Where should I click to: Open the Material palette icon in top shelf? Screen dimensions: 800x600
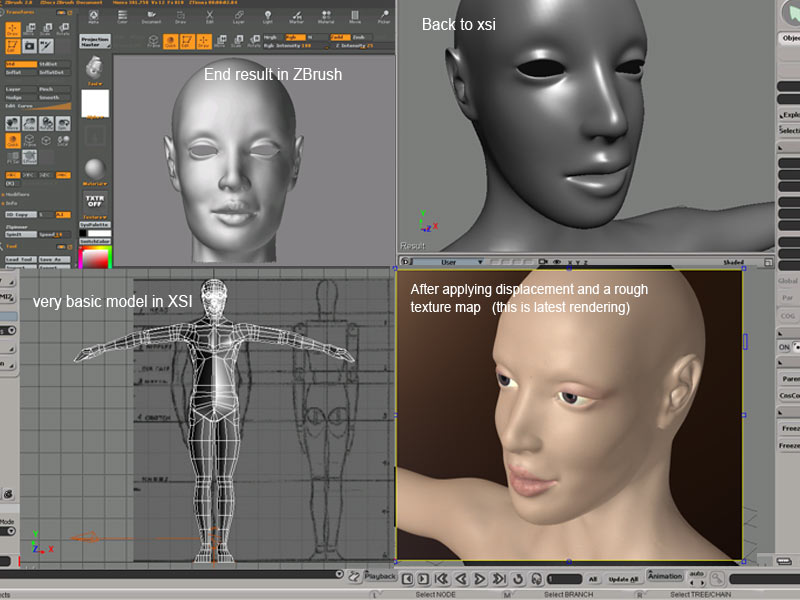click(x=326, y=17)
